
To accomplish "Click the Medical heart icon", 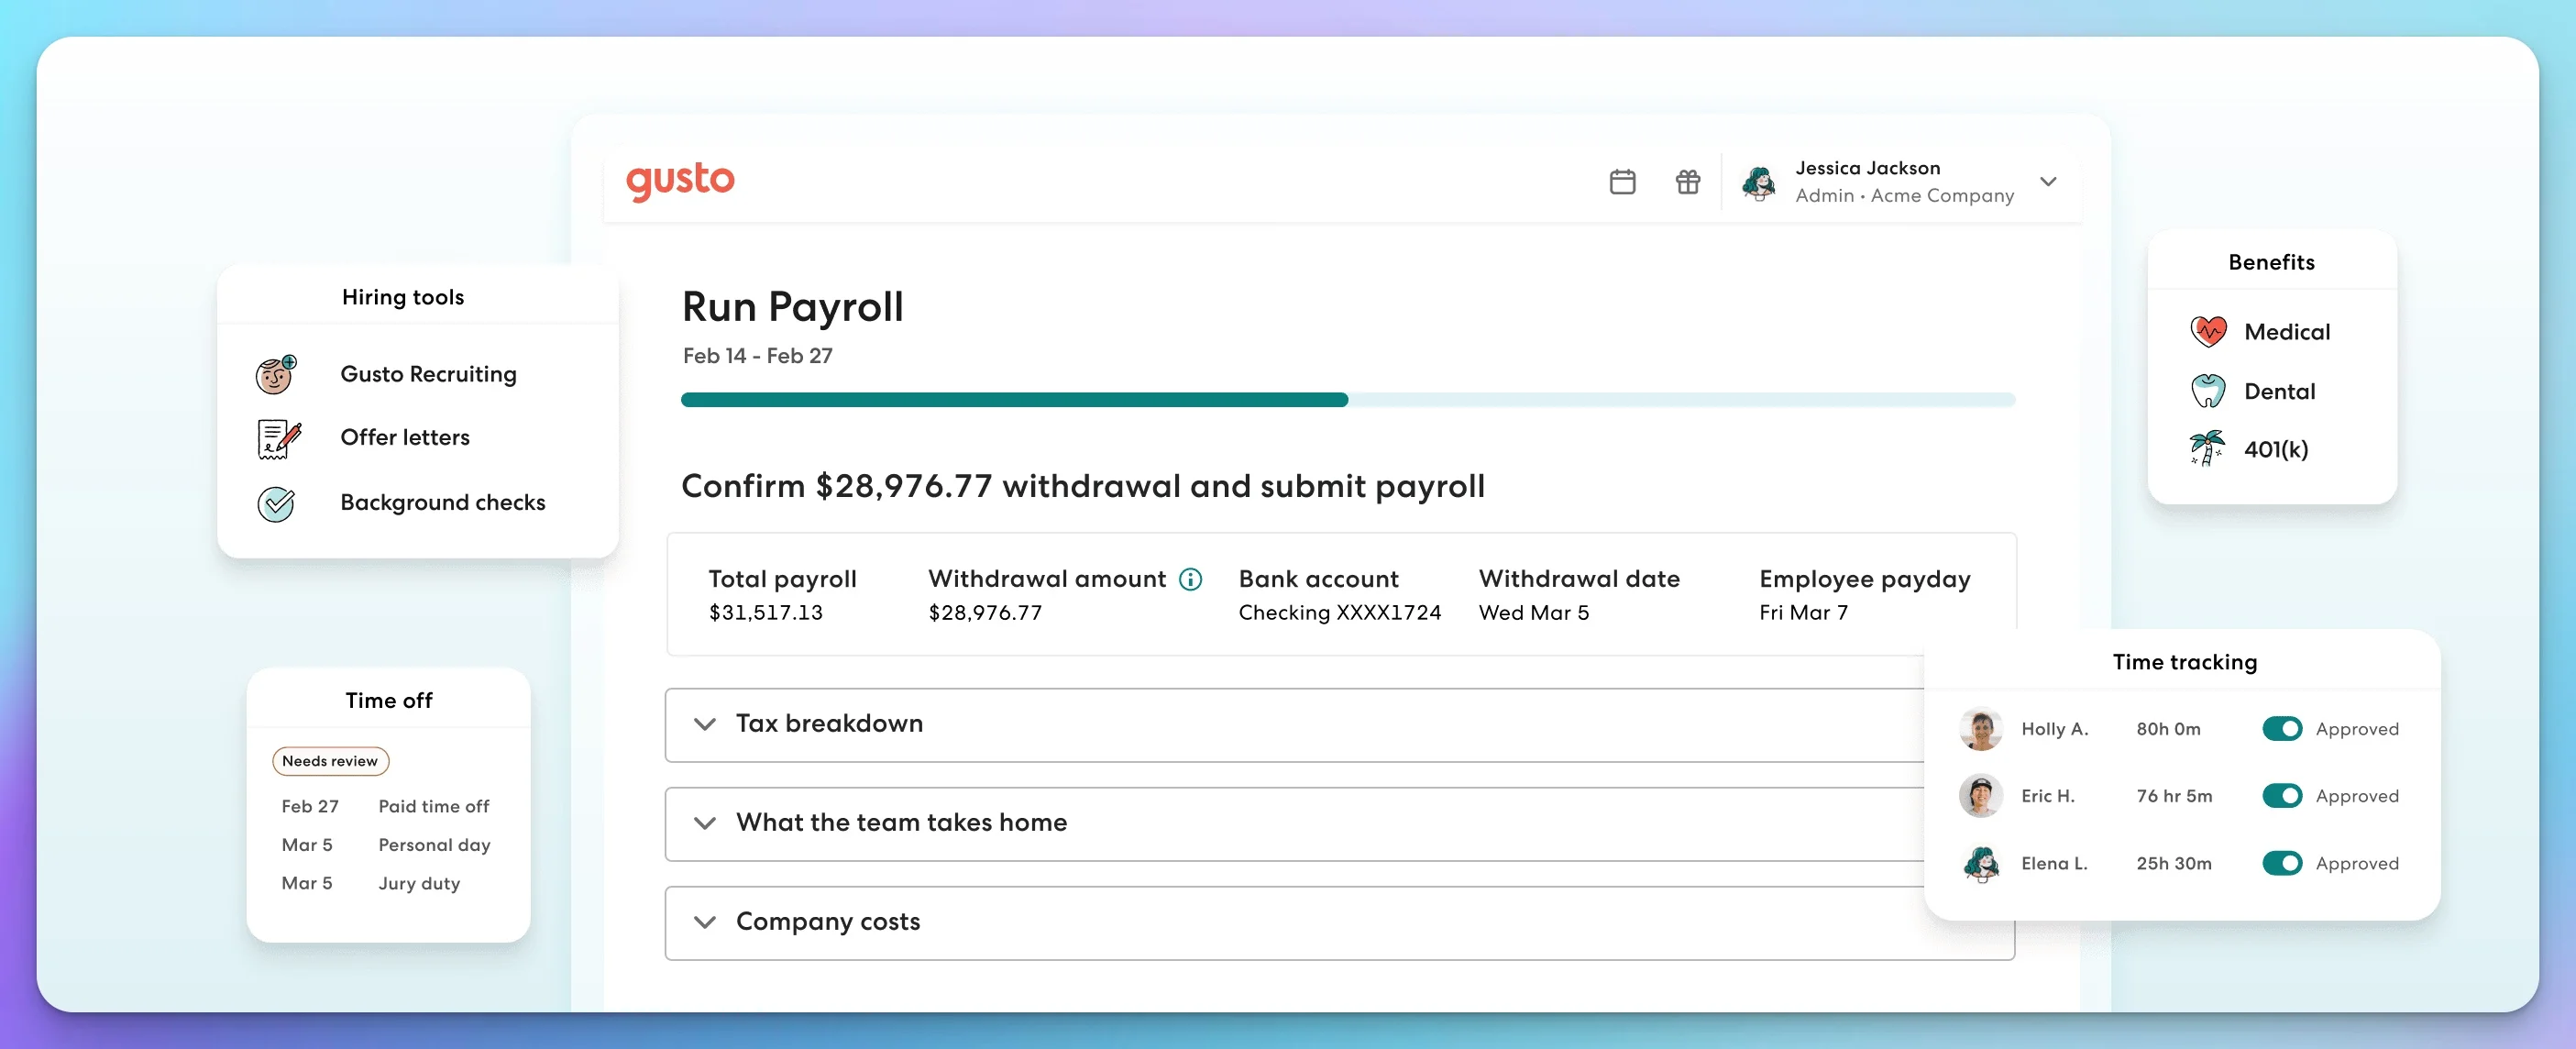I will pyautogui.click(x=2208, y=331).
